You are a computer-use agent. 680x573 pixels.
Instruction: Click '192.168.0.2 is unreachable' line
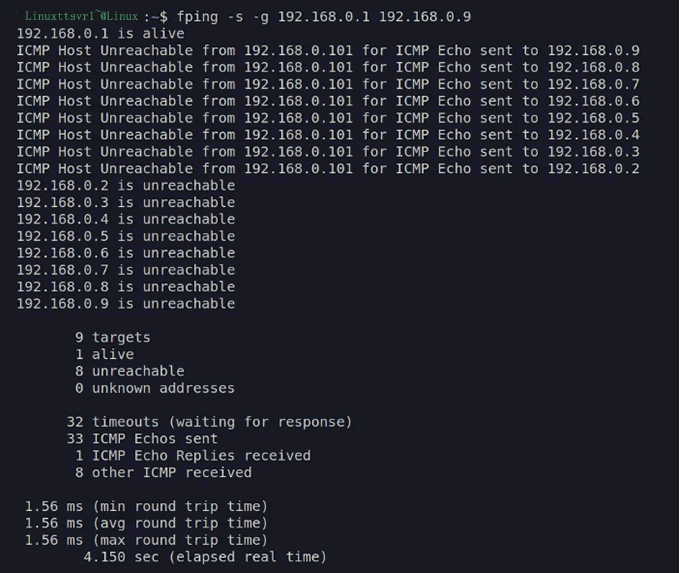(x=126, y=186)
